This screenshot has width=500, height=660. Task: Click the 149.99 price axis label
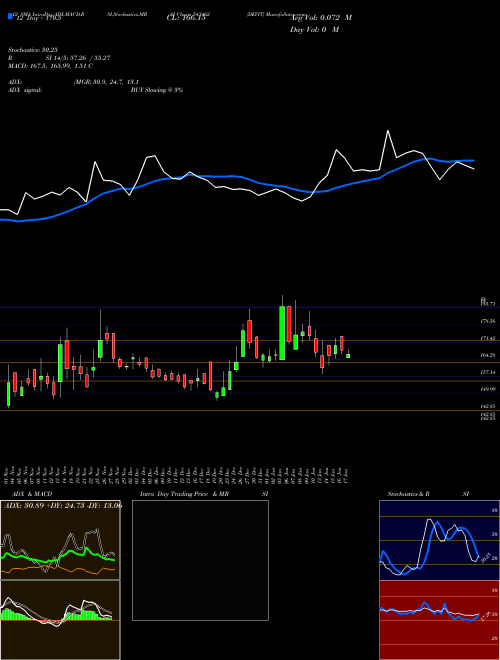487,390
